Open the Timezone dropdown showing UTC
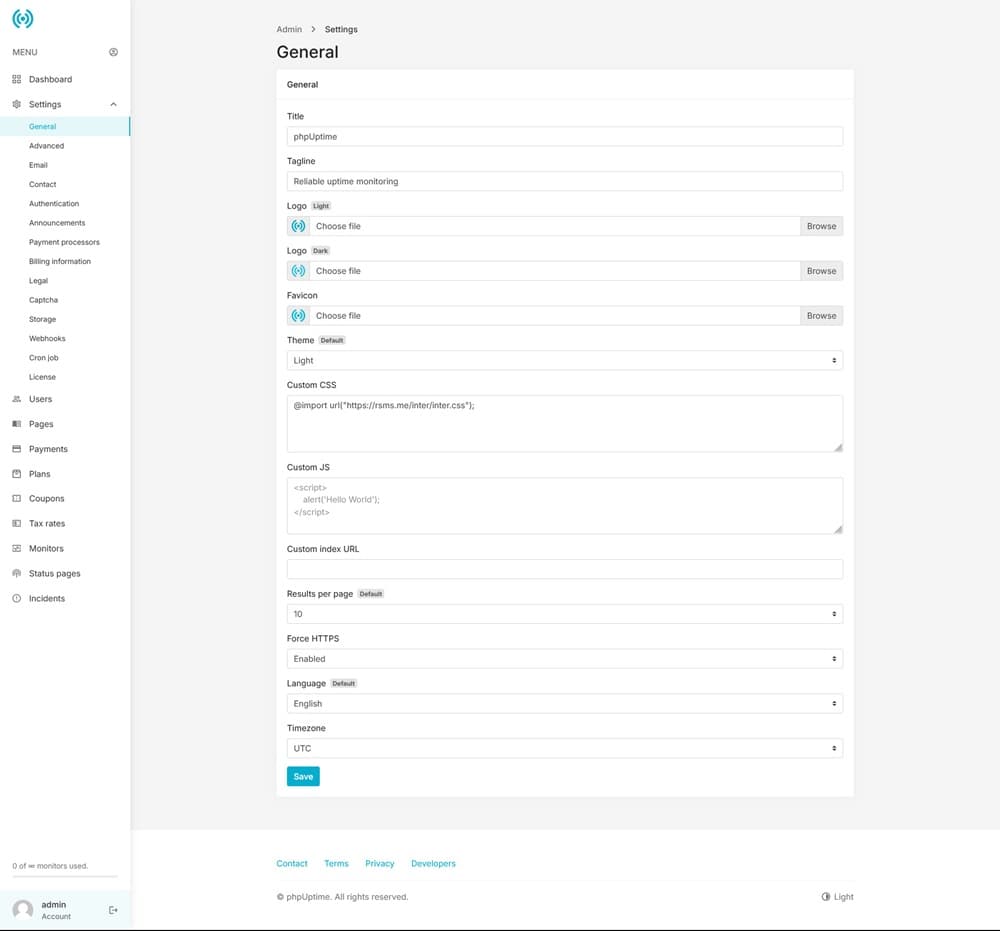 click(x=564, y=748)
